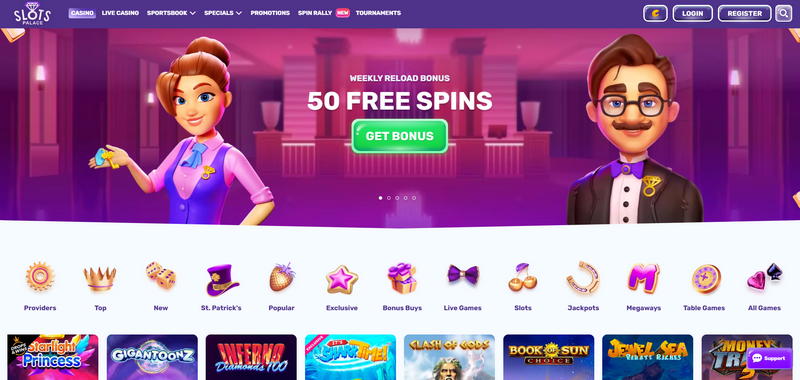Image resolution: width=800 pixels, height=380 pixels.
Task: Select the Top crown category icon
Action: click(100, 278)
